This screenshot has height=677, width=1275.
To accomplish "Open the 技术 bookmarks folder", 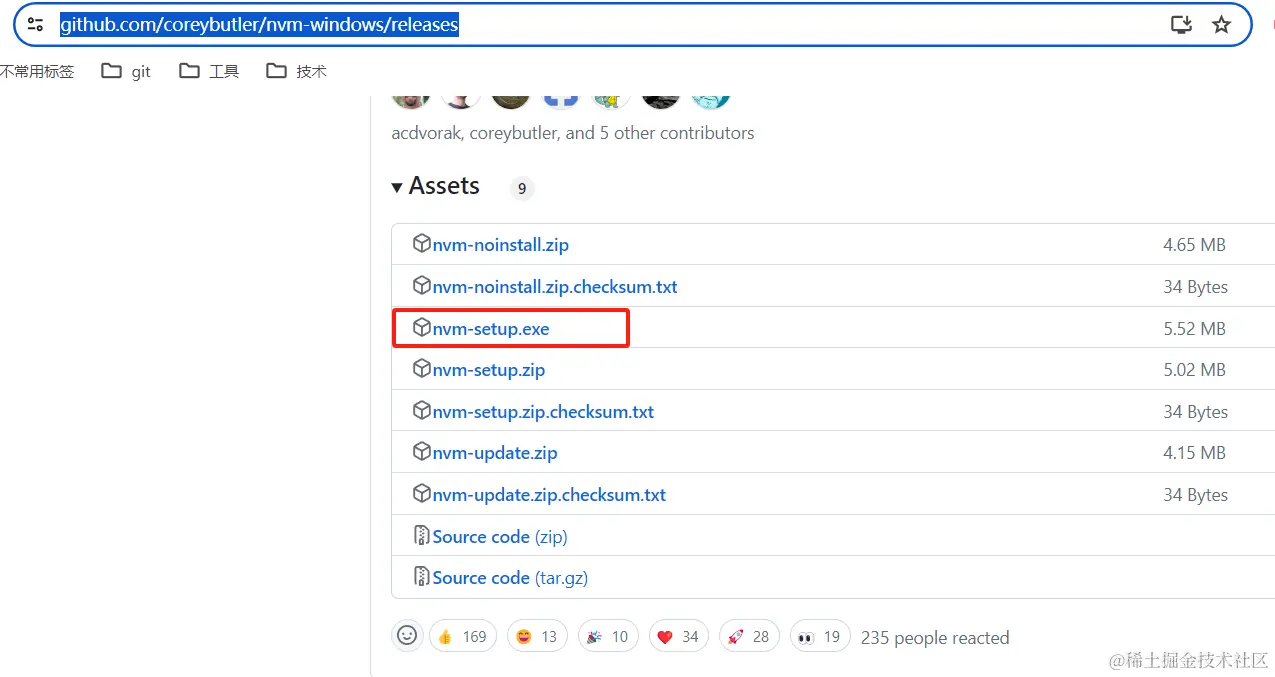I will click(296, 71).
